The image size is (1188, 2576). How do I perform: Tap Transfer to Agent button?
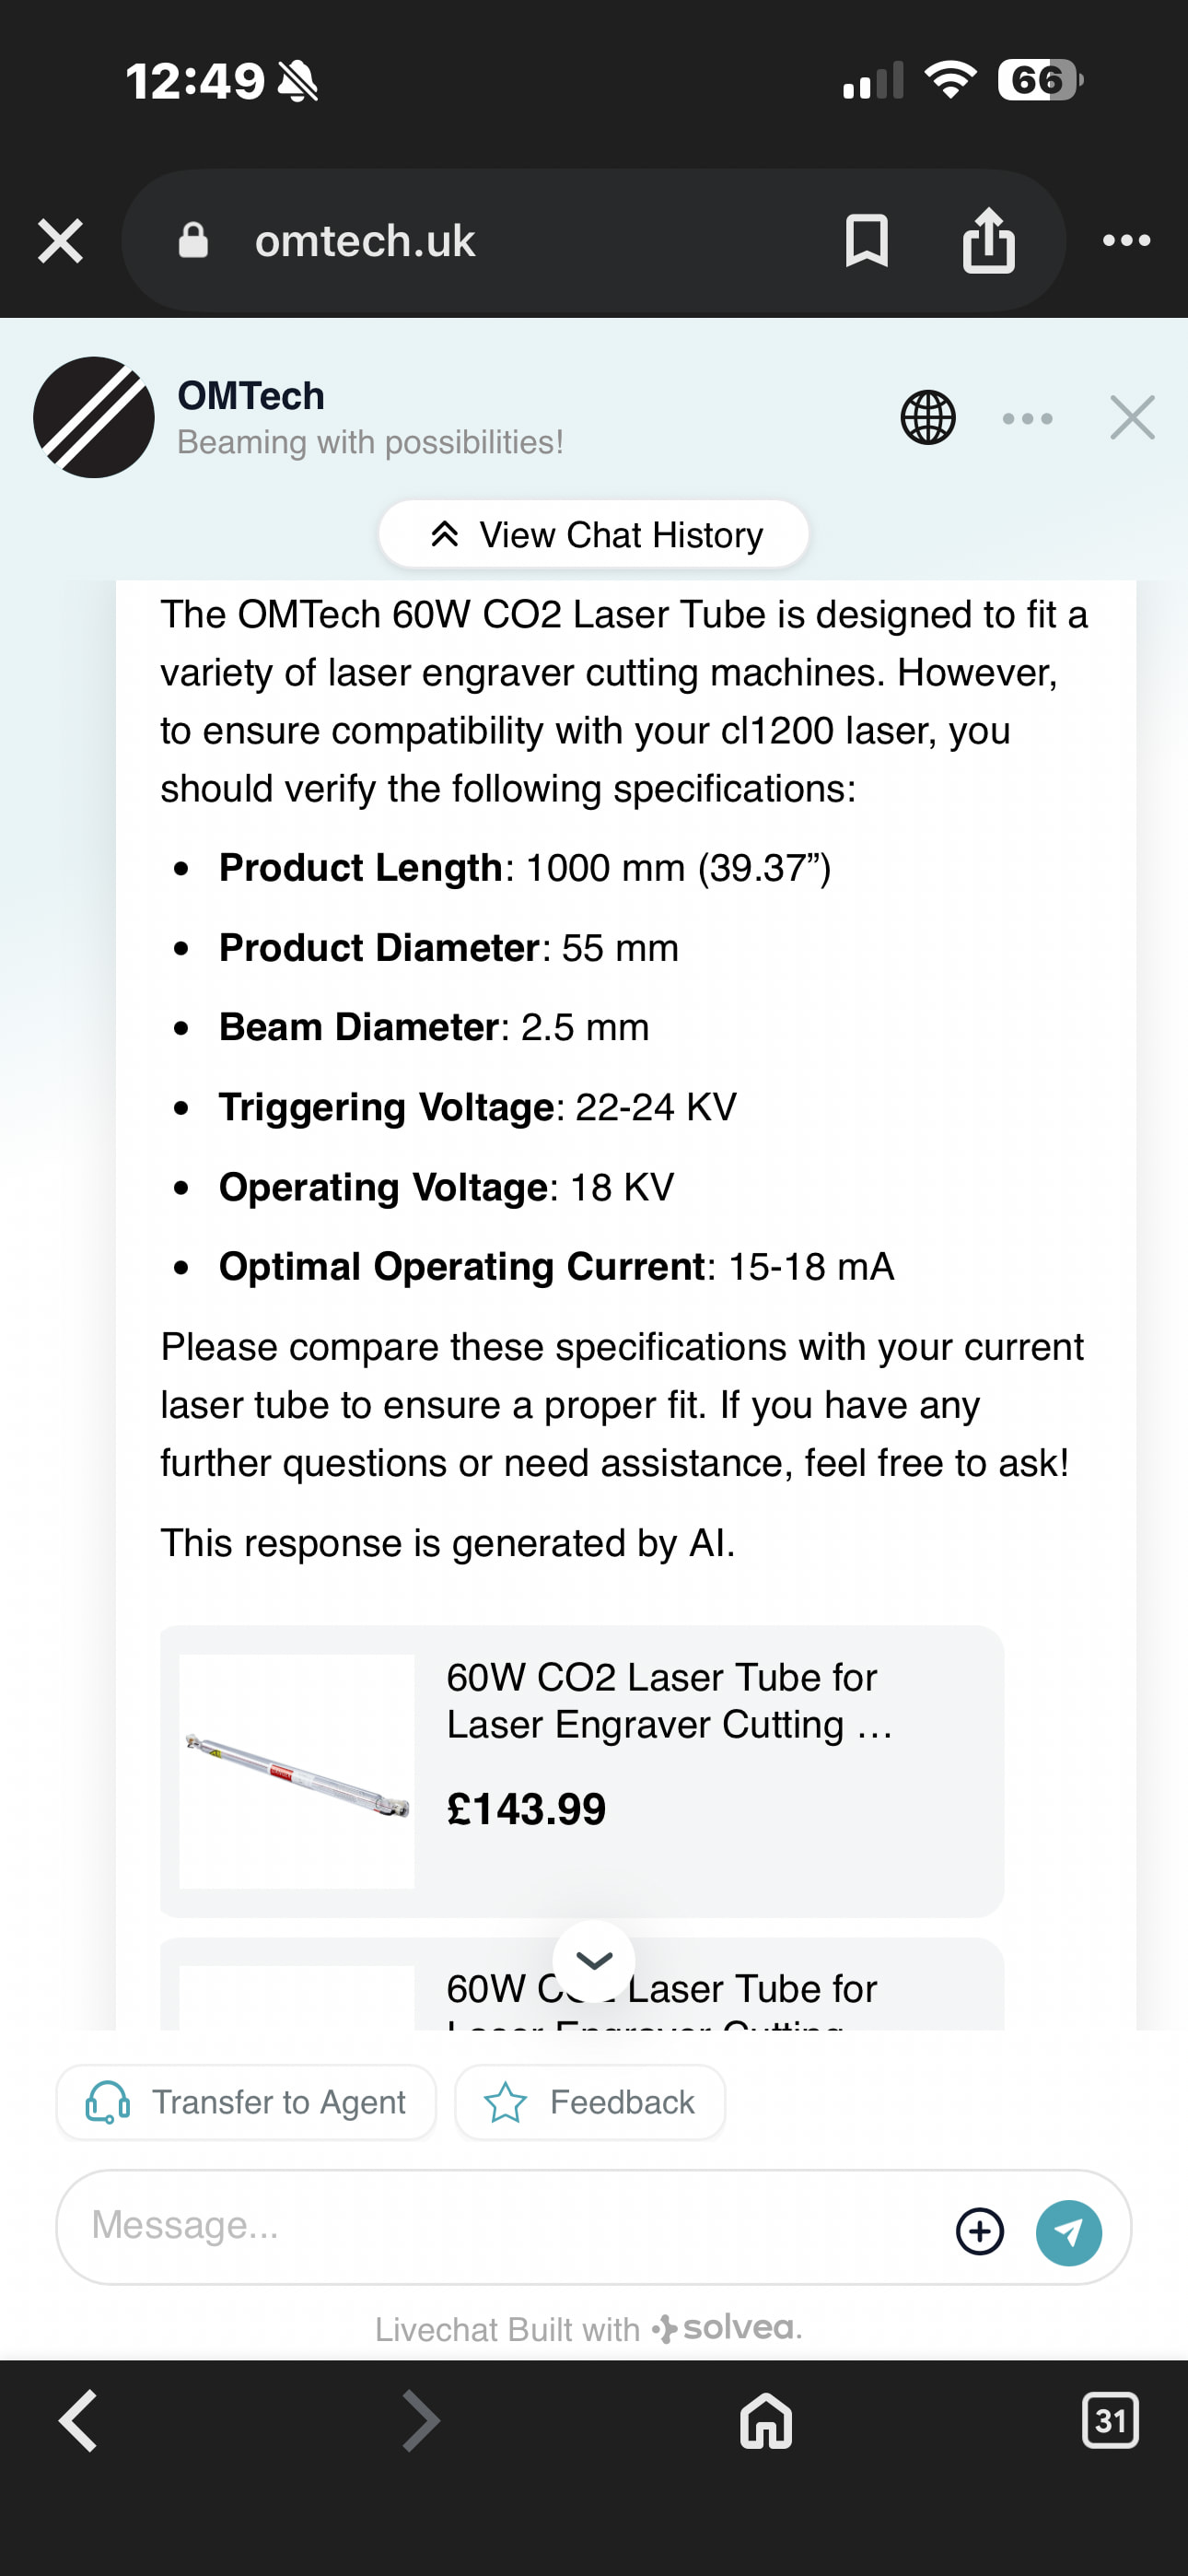pos(246,2102)
